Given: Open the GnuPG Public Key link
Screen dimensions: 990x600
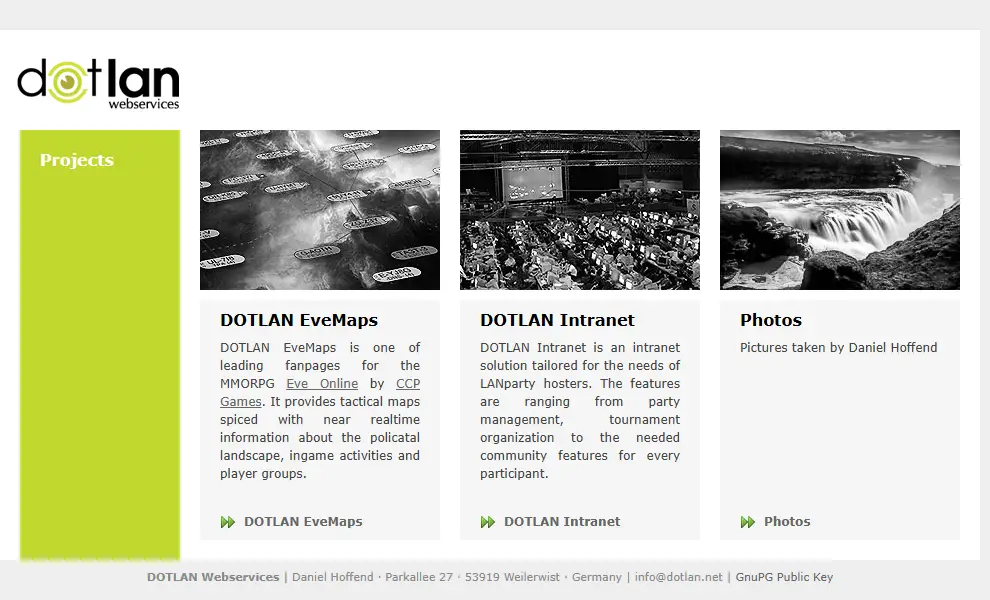Looking at the screenshot, I should 784,577.
